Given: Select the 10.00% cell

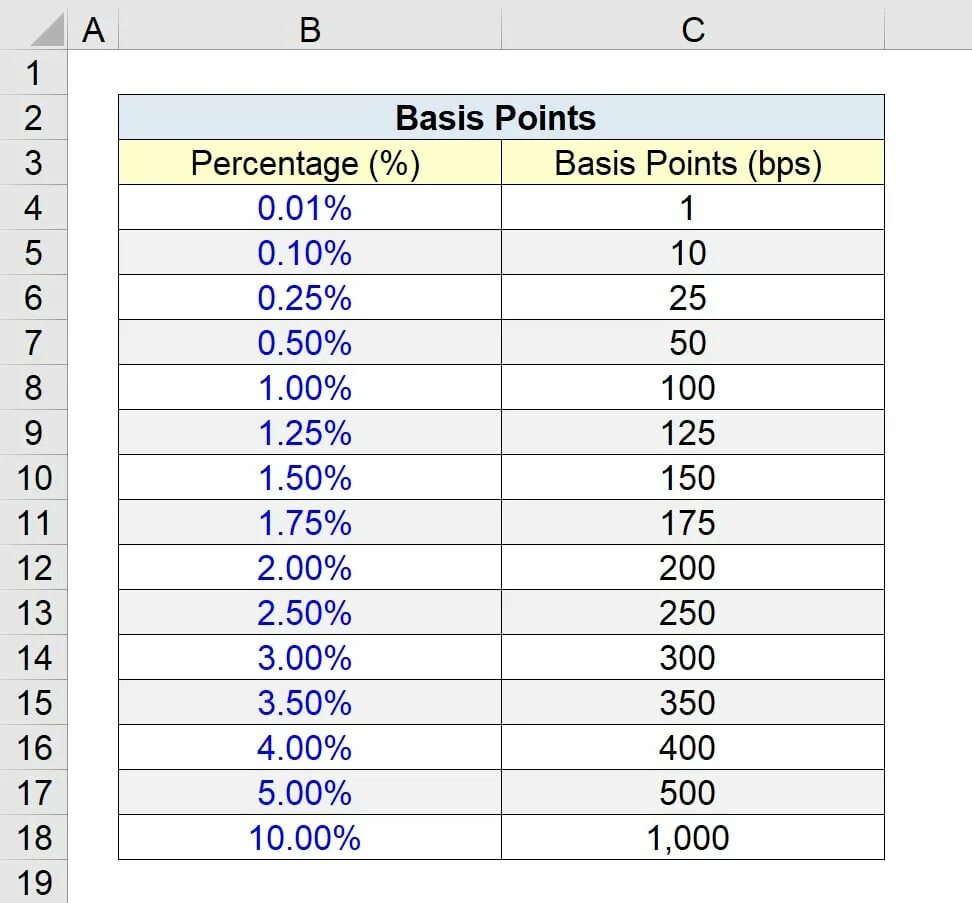Looking at the screenshot, I should click(x=310, y=837).
